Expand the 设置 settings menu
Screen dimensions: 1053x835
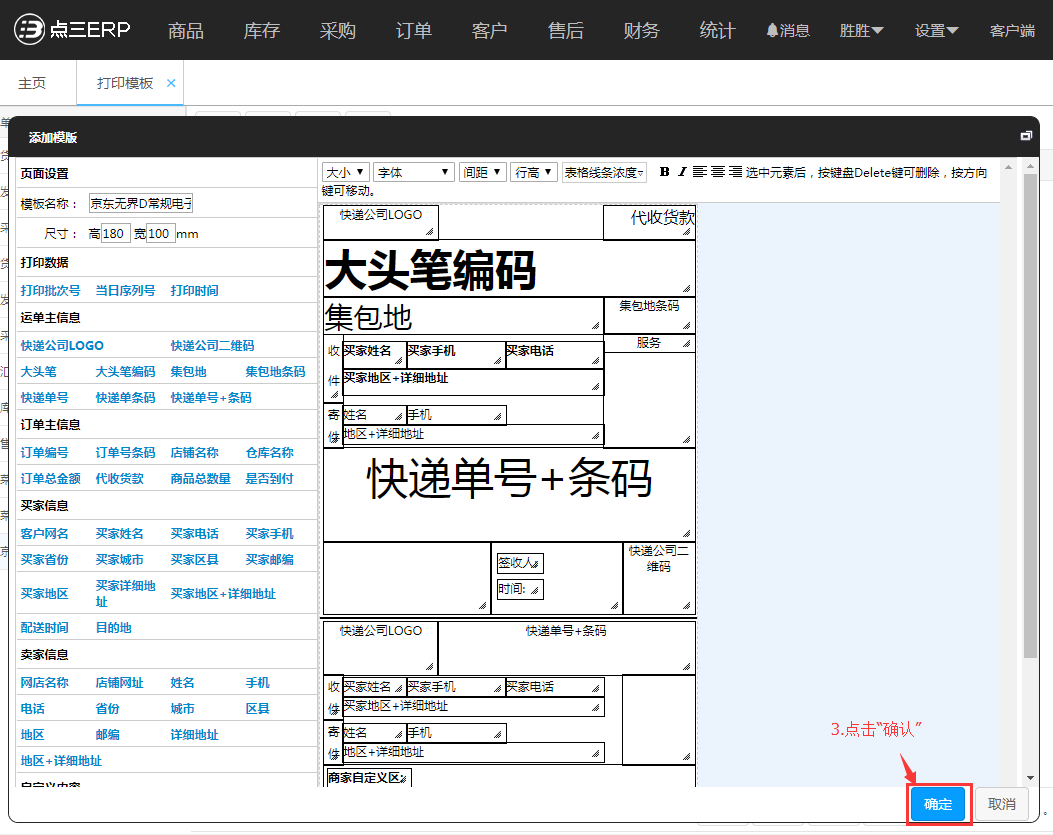(x=936, y=31)
